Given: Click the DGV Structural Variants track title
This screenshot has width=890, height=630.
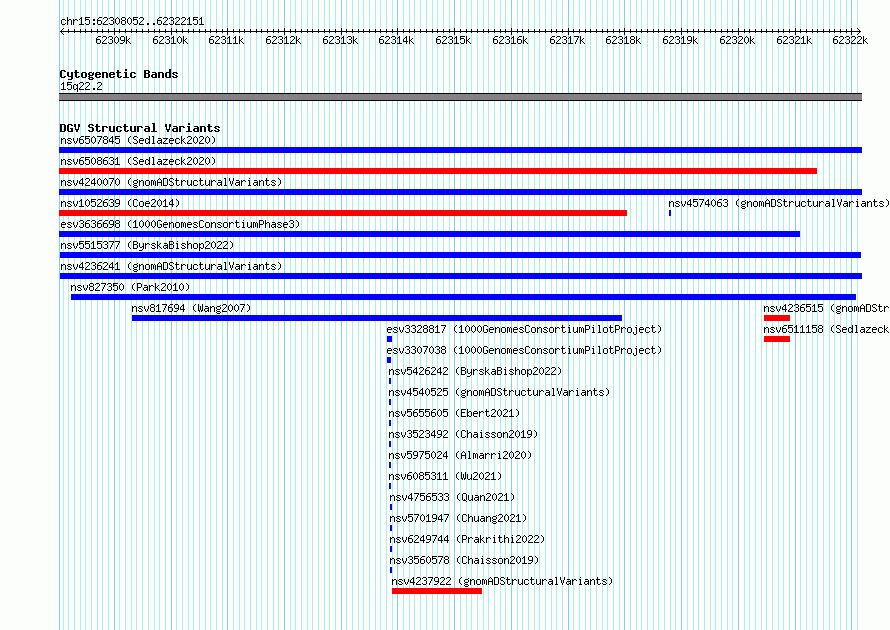Looking at the screenshot, I should pyautogui.click(x=140, y=128).
